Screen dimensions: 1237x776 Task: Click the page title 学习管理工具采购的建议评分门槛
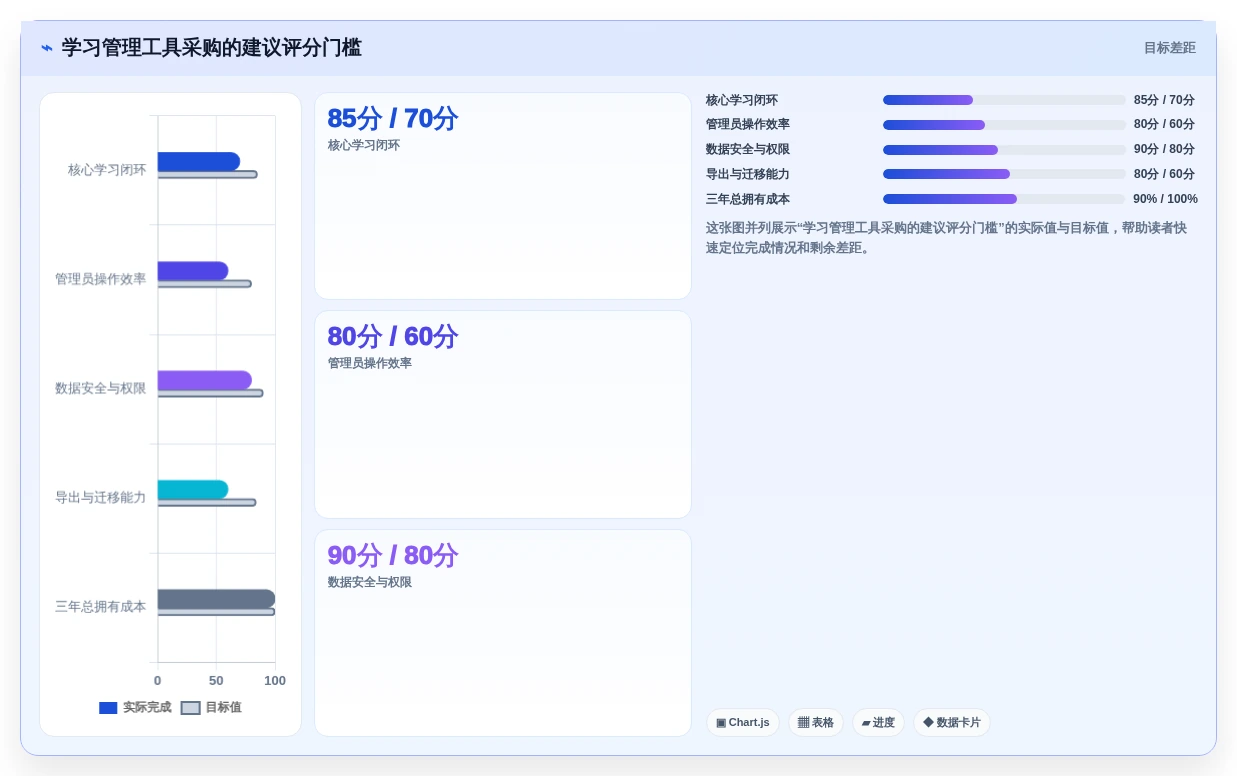click(211, 48)
